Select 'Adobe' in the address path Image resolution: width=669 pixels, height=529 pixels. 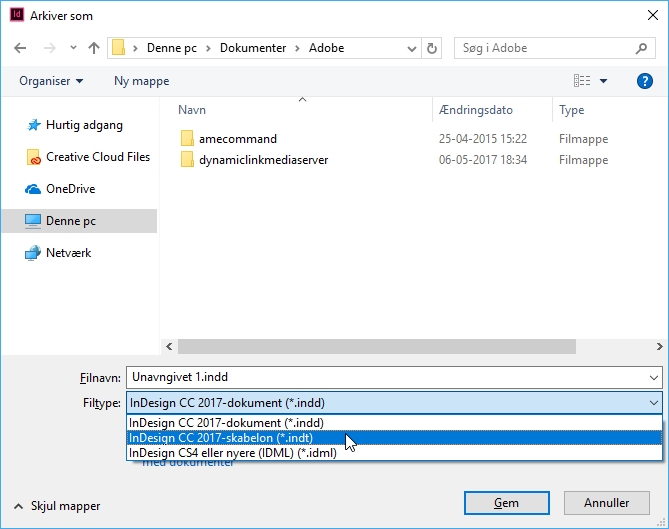point(326,48)
